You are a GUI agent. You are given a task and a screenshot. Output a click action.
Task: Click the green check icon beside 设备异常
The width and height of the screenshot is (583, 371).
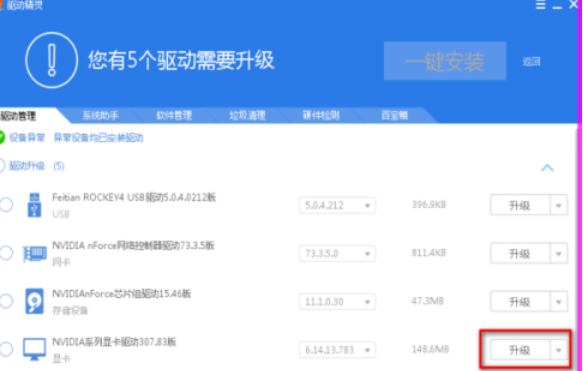[2, 138]
